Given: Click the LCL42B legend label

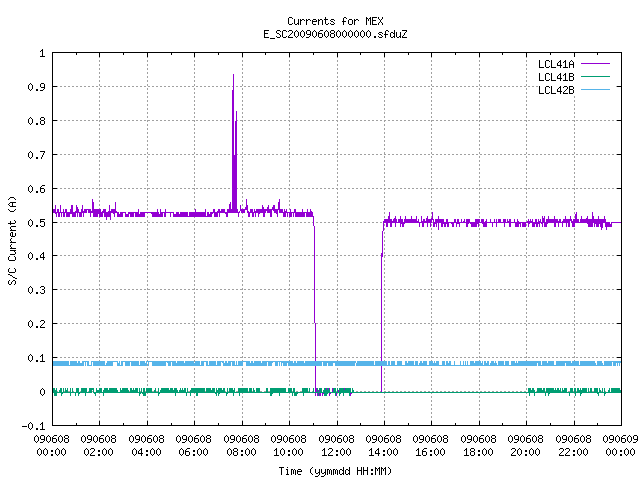Looking at the screenshot, I should 556,90.
